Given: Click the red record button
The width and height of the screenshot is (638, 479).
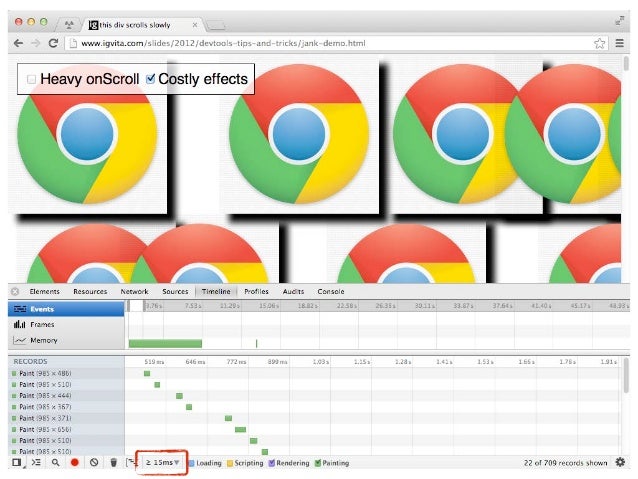Looking at the screenshot, I should tap(74, 463).
